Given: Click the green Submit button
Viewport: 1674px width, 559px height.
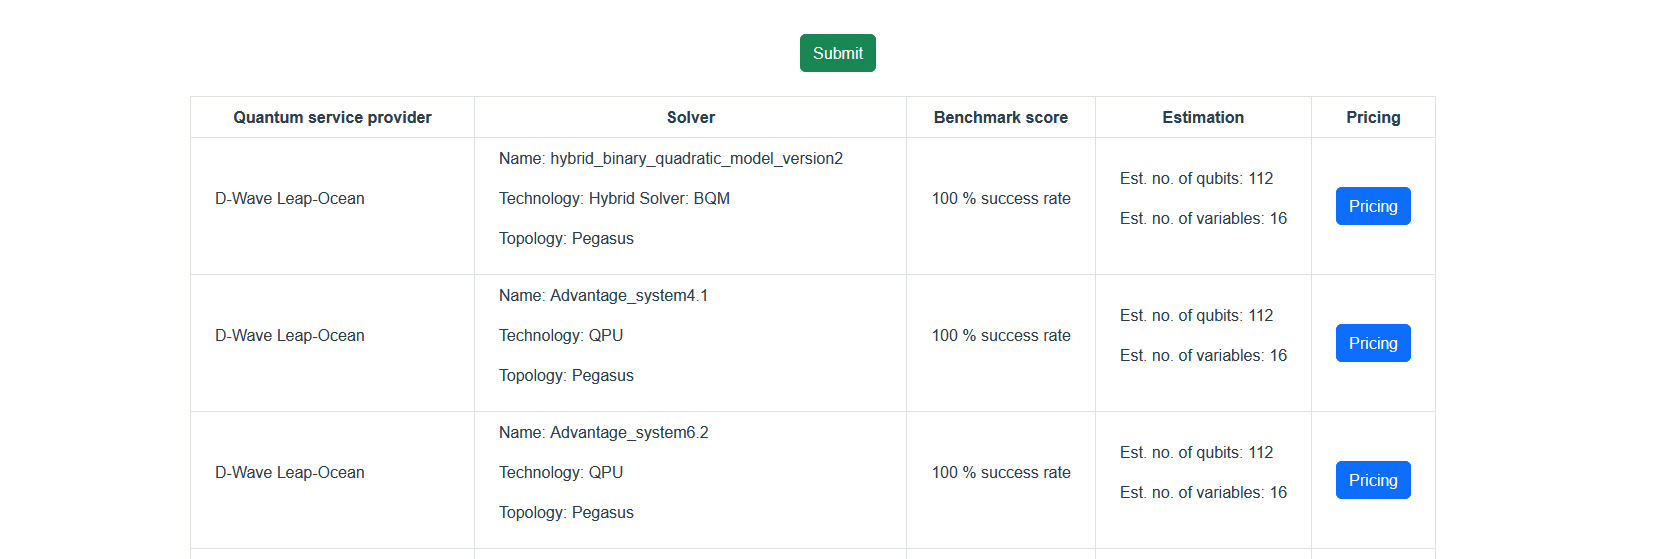Looking at the screenshot, I should coord(837,53).
